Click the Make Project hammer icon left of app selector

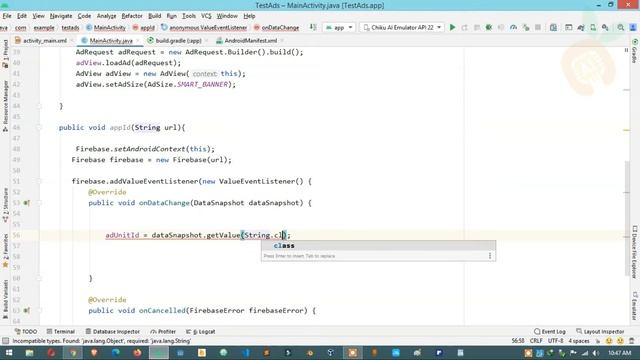(x=313, y=27)
